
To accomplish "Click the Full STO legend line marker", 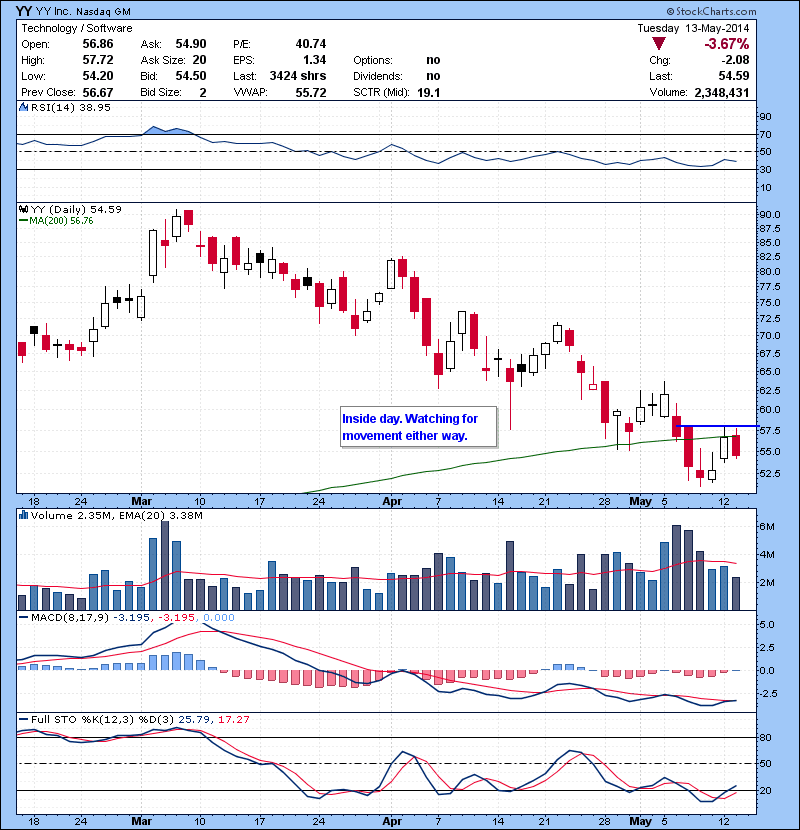I will 23,719.
